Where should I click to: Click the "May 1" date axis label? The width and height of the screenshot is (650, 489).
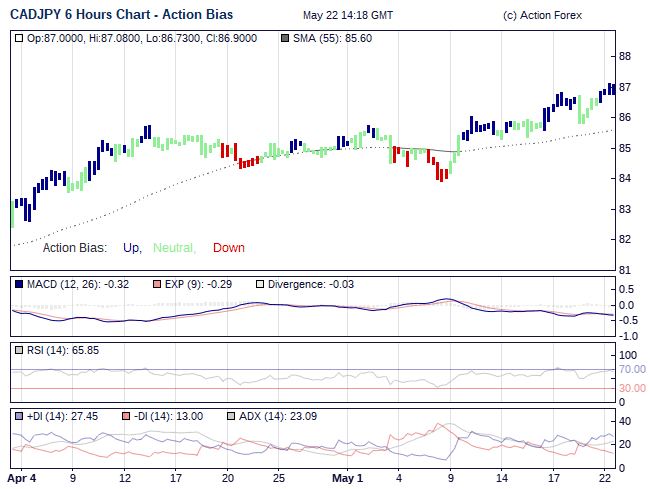tap(347, 479)
